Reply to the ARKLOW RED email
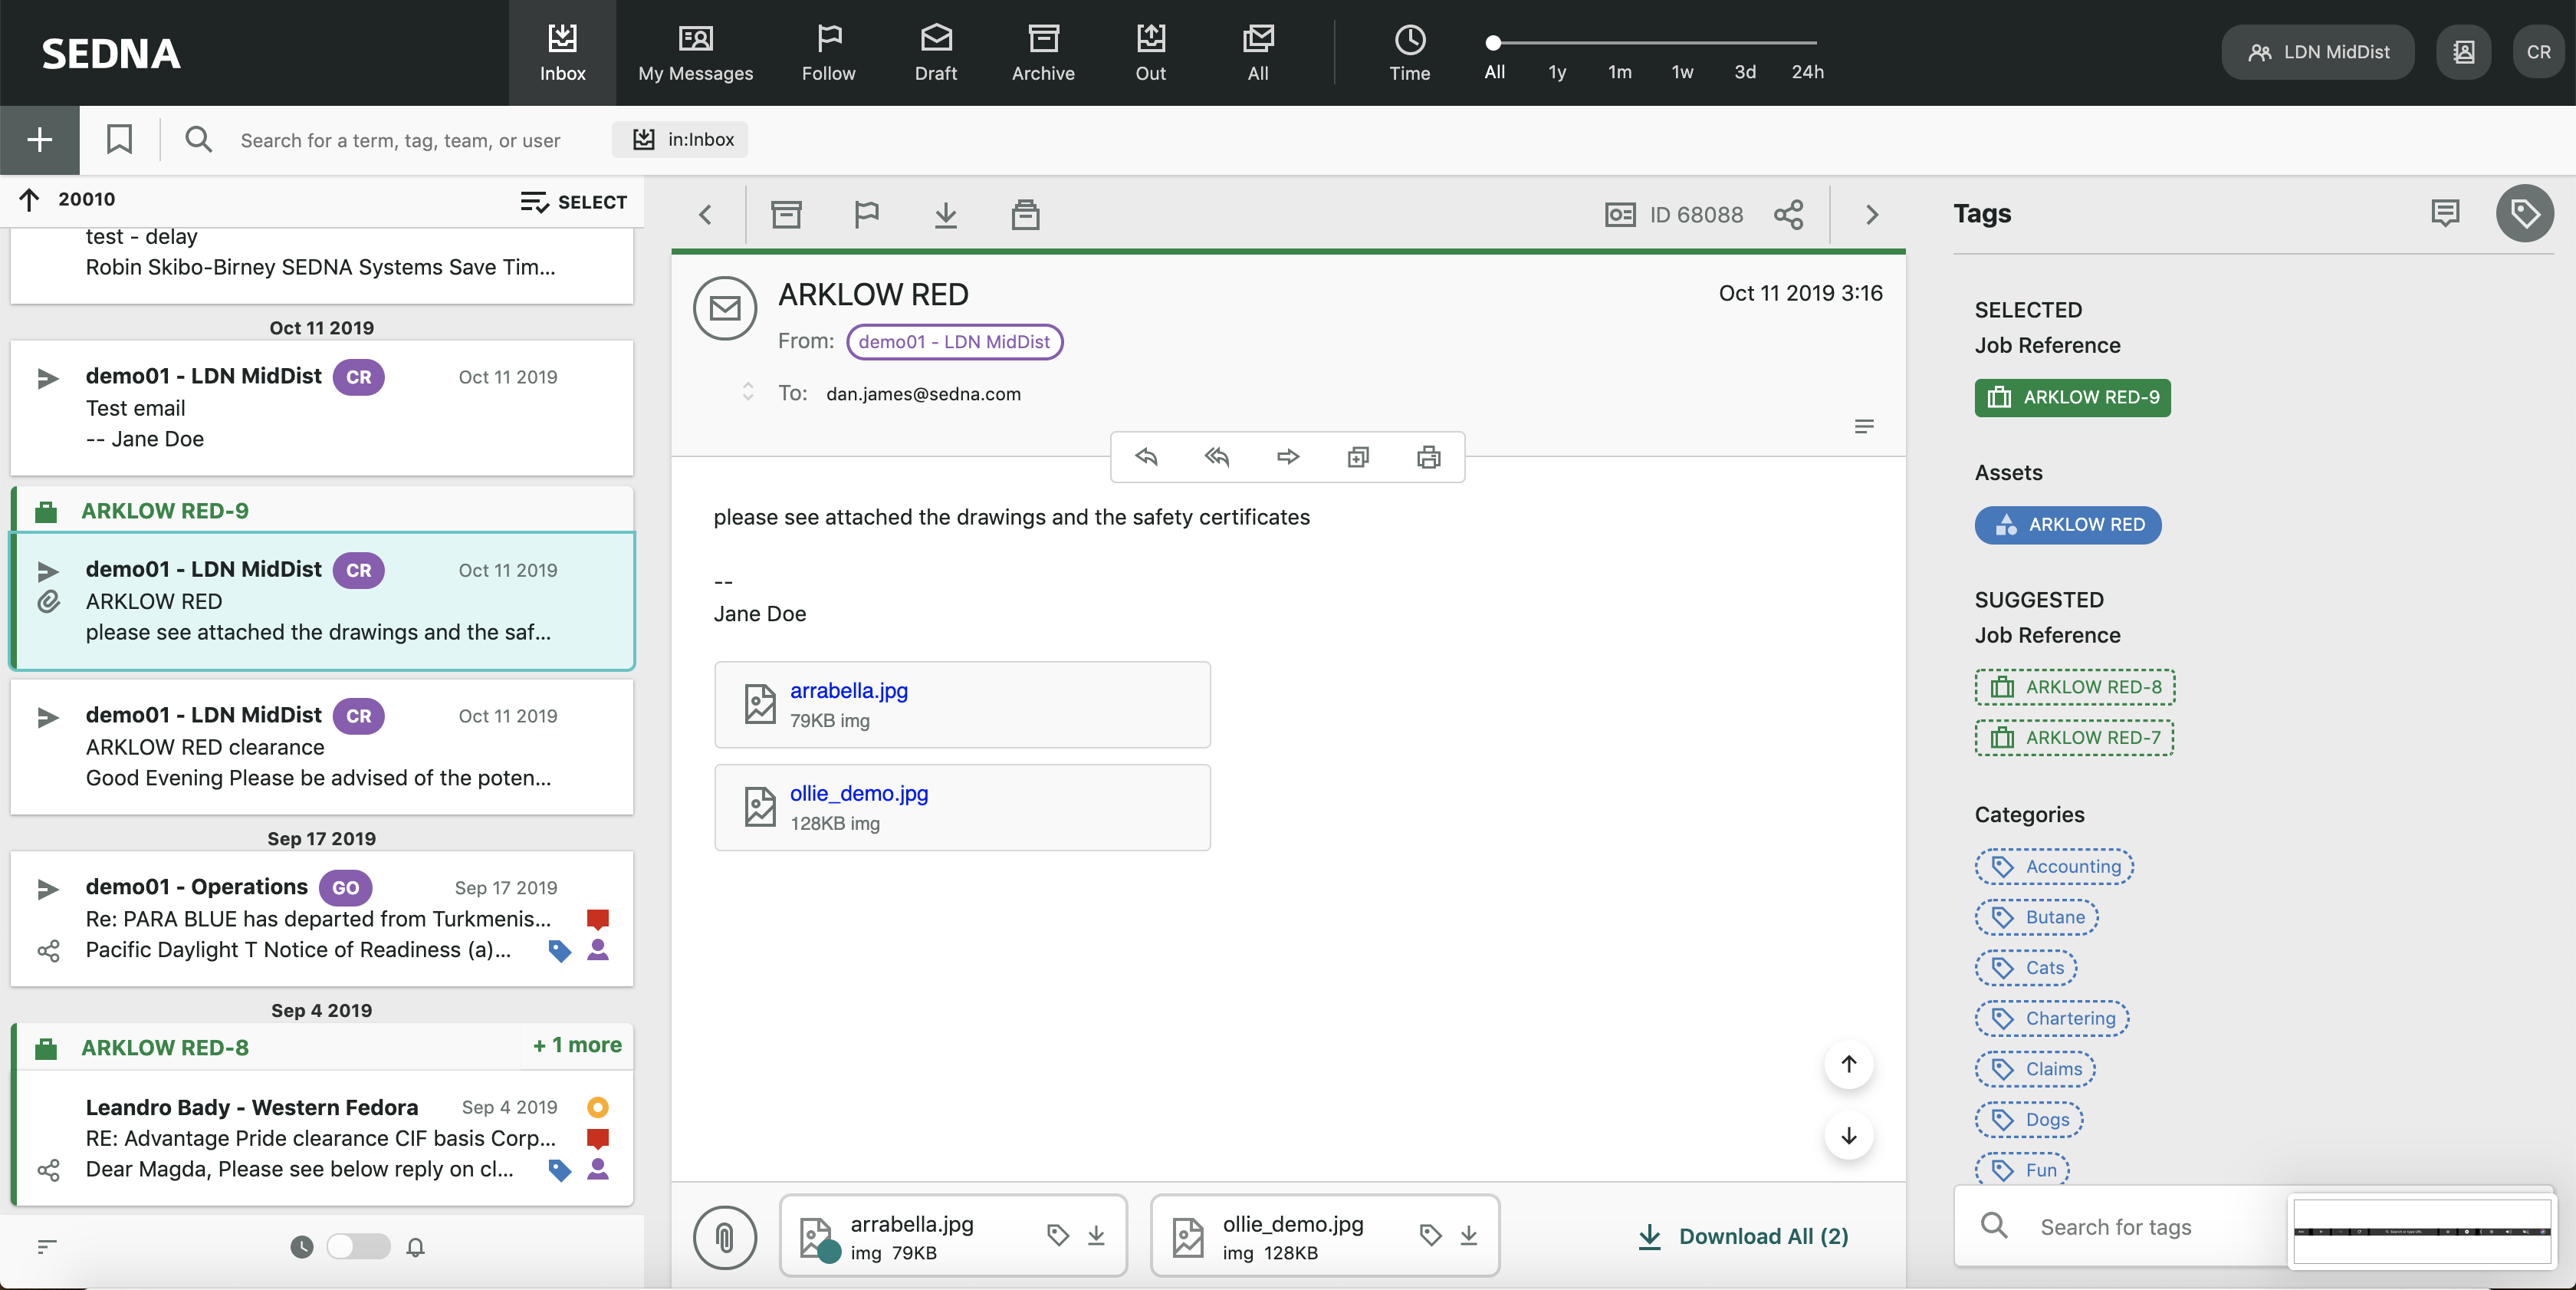The width and height of the screenshot is (2576, 1290). pyautogui.click(x=1147, y=457)
